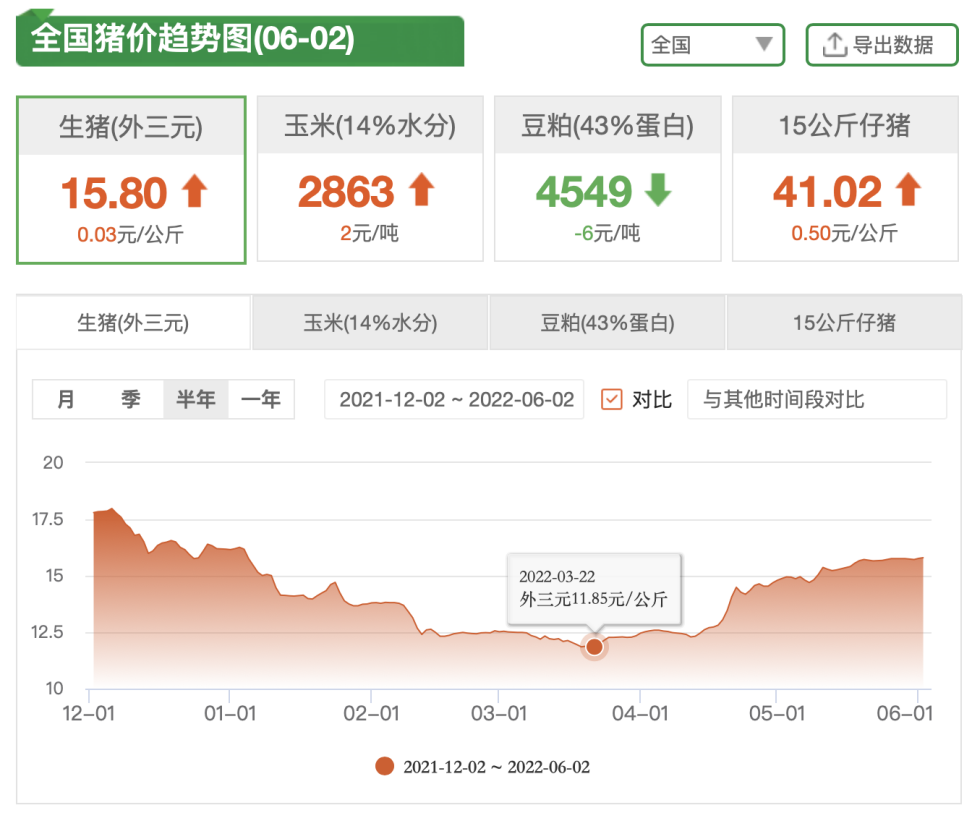Open the 与其他时间段对比 period selector
This screenshot has width=972, height=813.
click(x=816, y=398)
